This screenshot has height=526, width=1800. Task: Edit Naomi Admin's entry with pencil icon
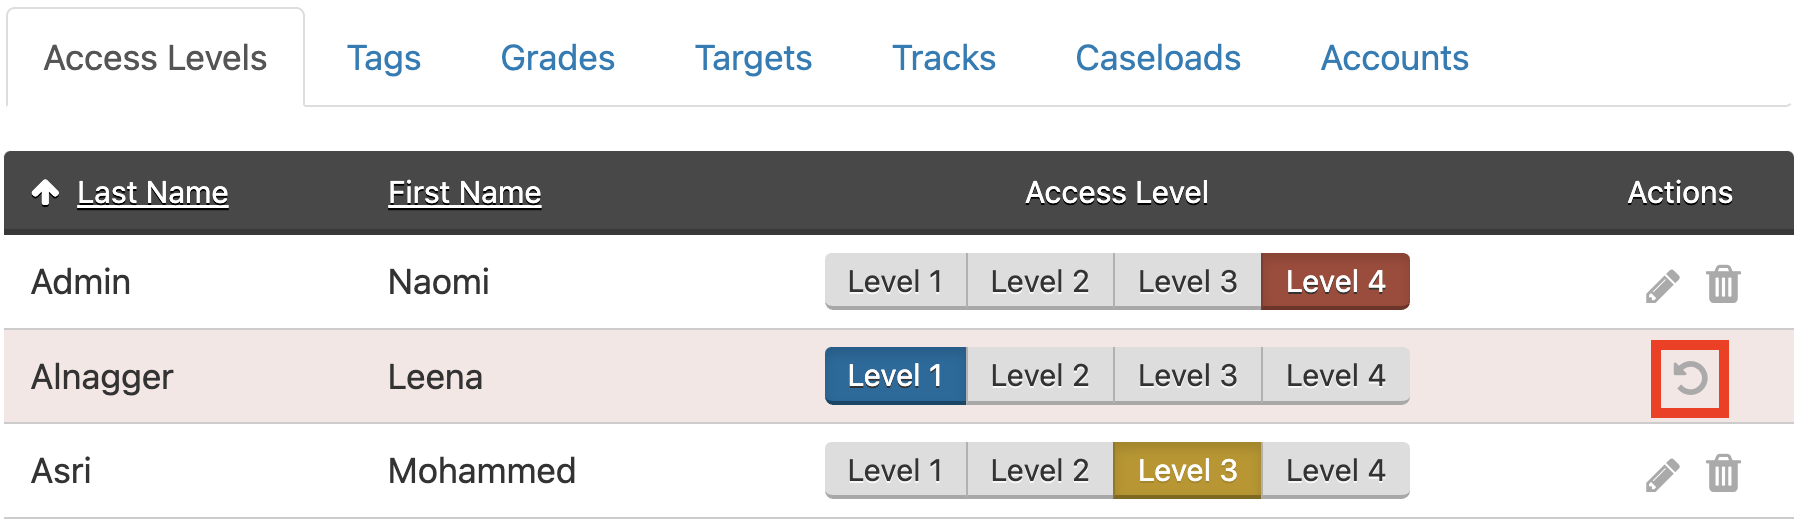[1662, 285]
